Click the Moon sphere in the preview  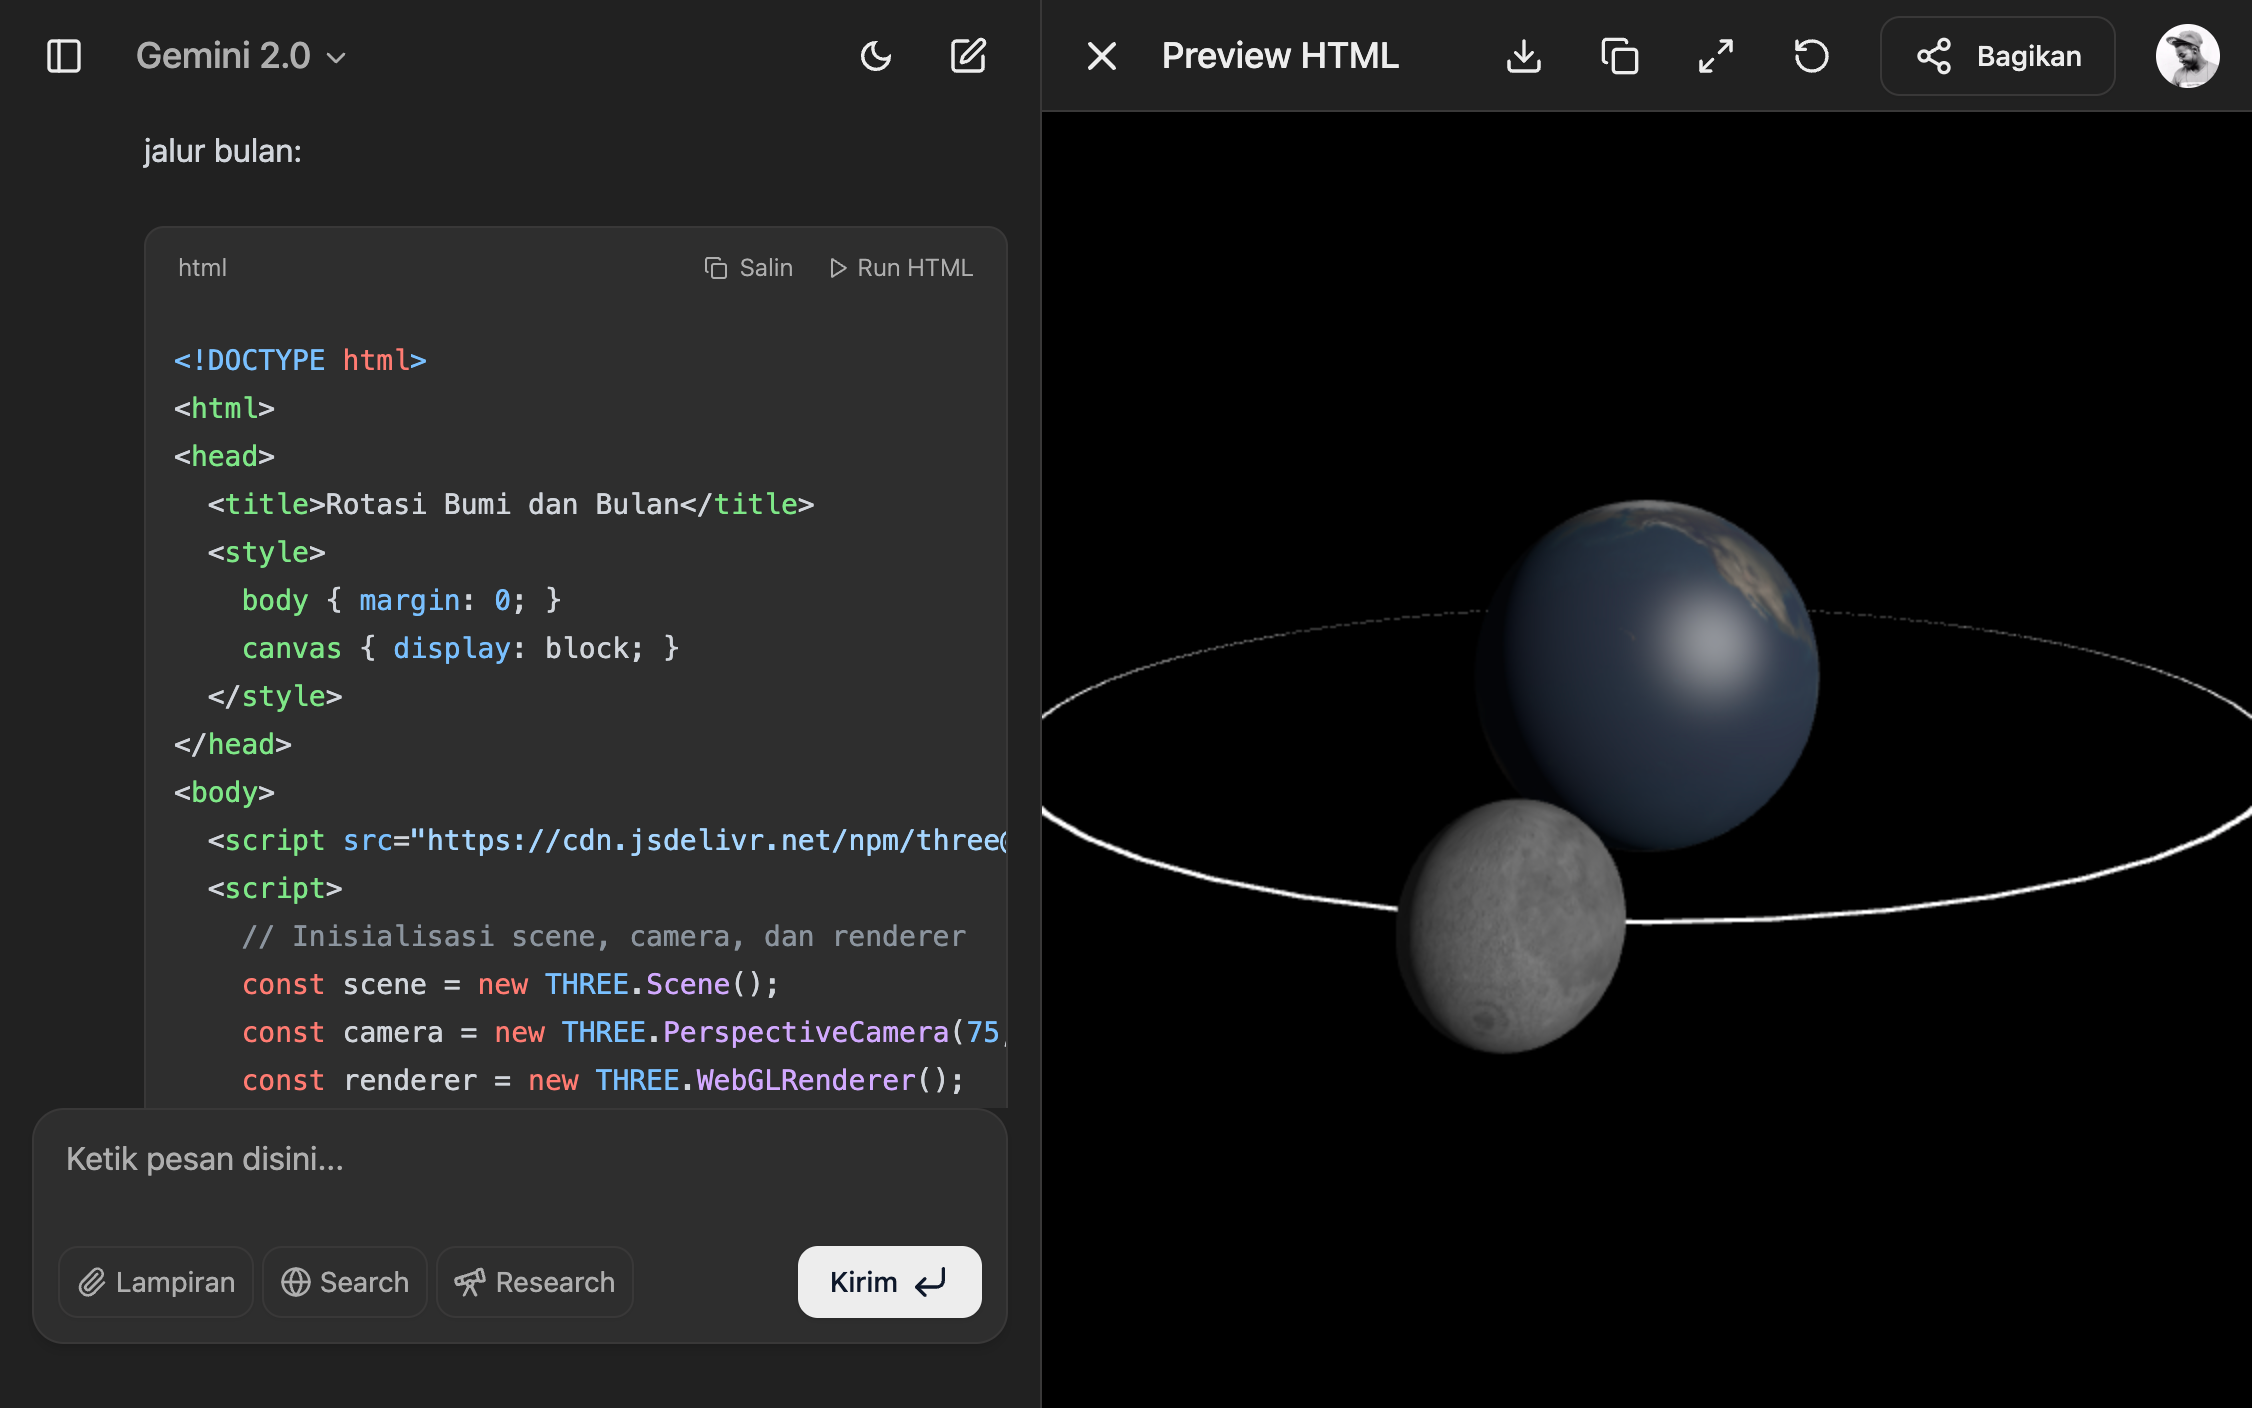(x=1510, y=925)
